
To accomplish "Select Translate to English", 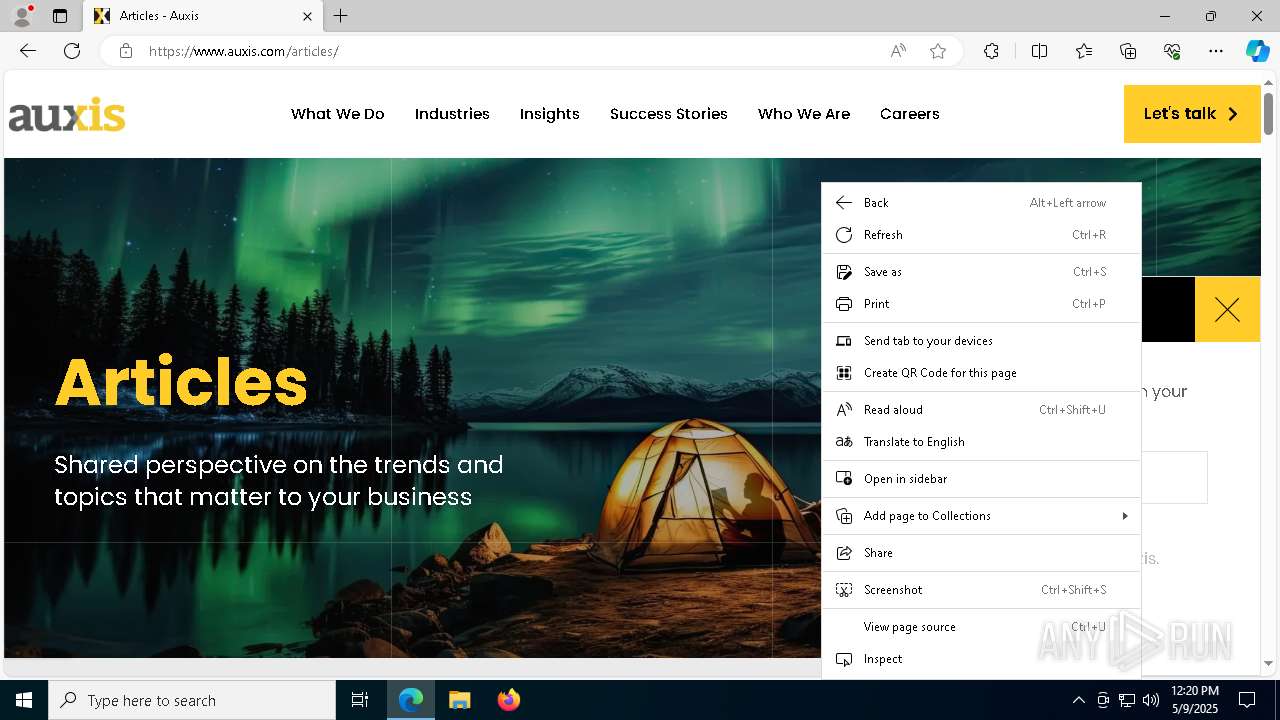I will pyautogui.click(x=981, y=442).
